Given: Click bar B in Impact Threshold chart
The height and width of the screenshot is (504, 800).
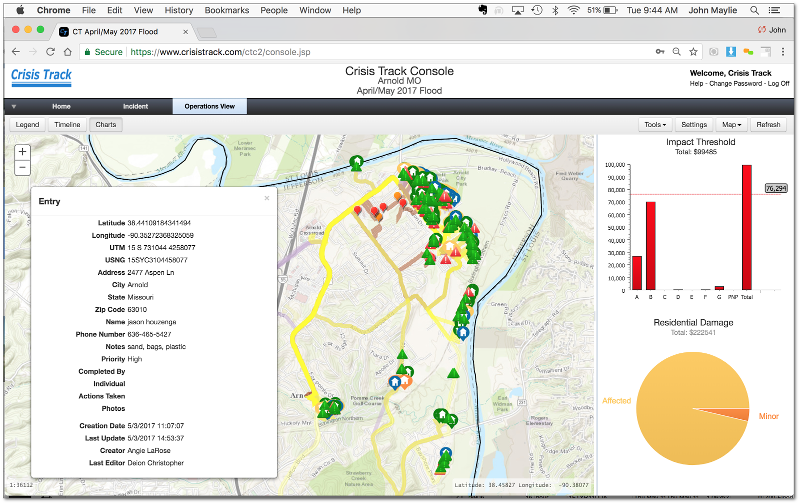Looking at the screenshot, I should 651,246.
